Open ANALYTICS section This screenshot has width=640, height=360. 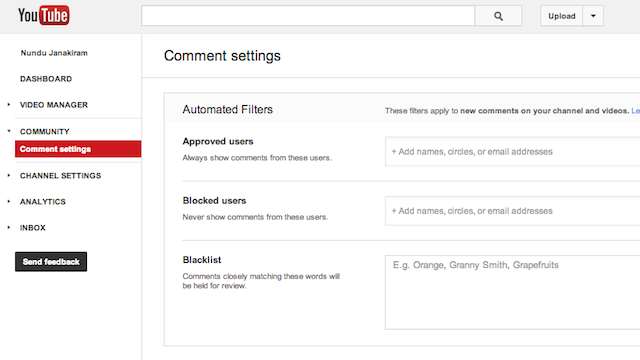43,202
